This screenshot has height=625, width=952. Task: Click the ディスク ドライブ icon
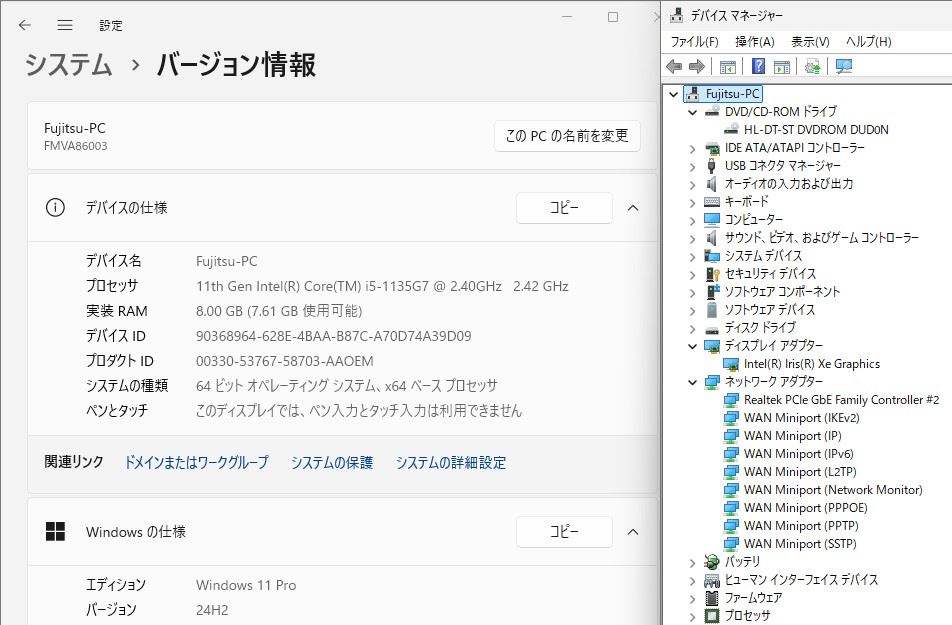coord(712,329)
